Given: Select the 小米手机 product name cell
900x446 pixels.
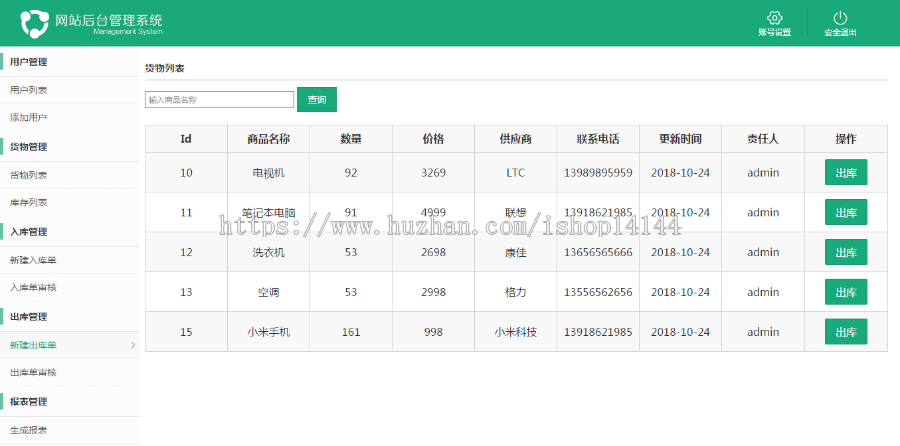Looking at the screenshot, I should coord(269,332).
